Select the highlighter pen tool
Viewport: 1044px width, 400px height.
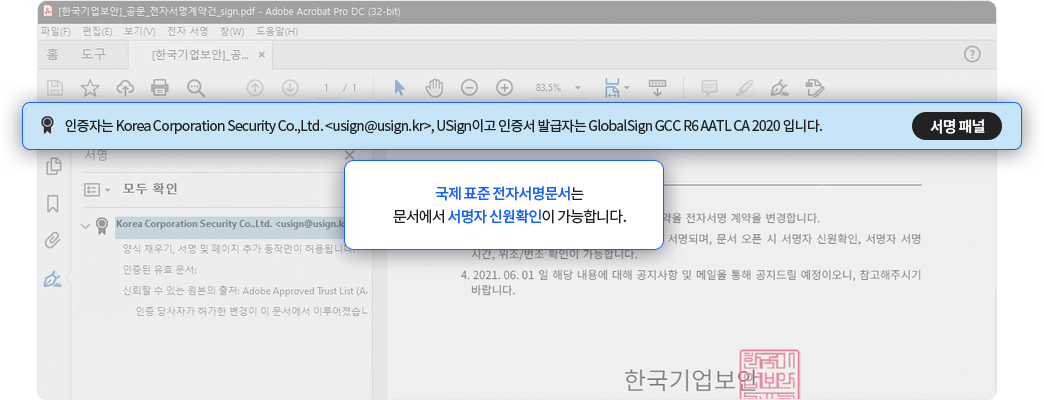coord(745,87)
